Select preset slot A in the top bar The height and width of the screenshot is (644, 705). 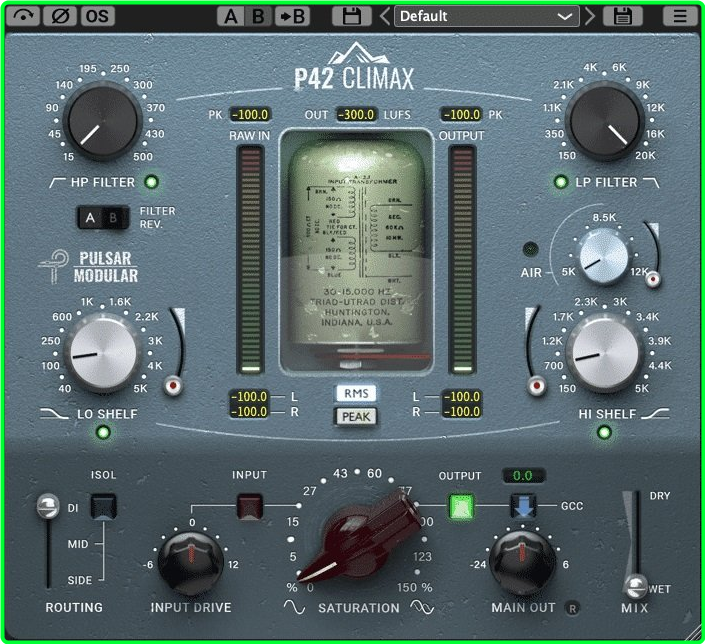pos(231,17)
